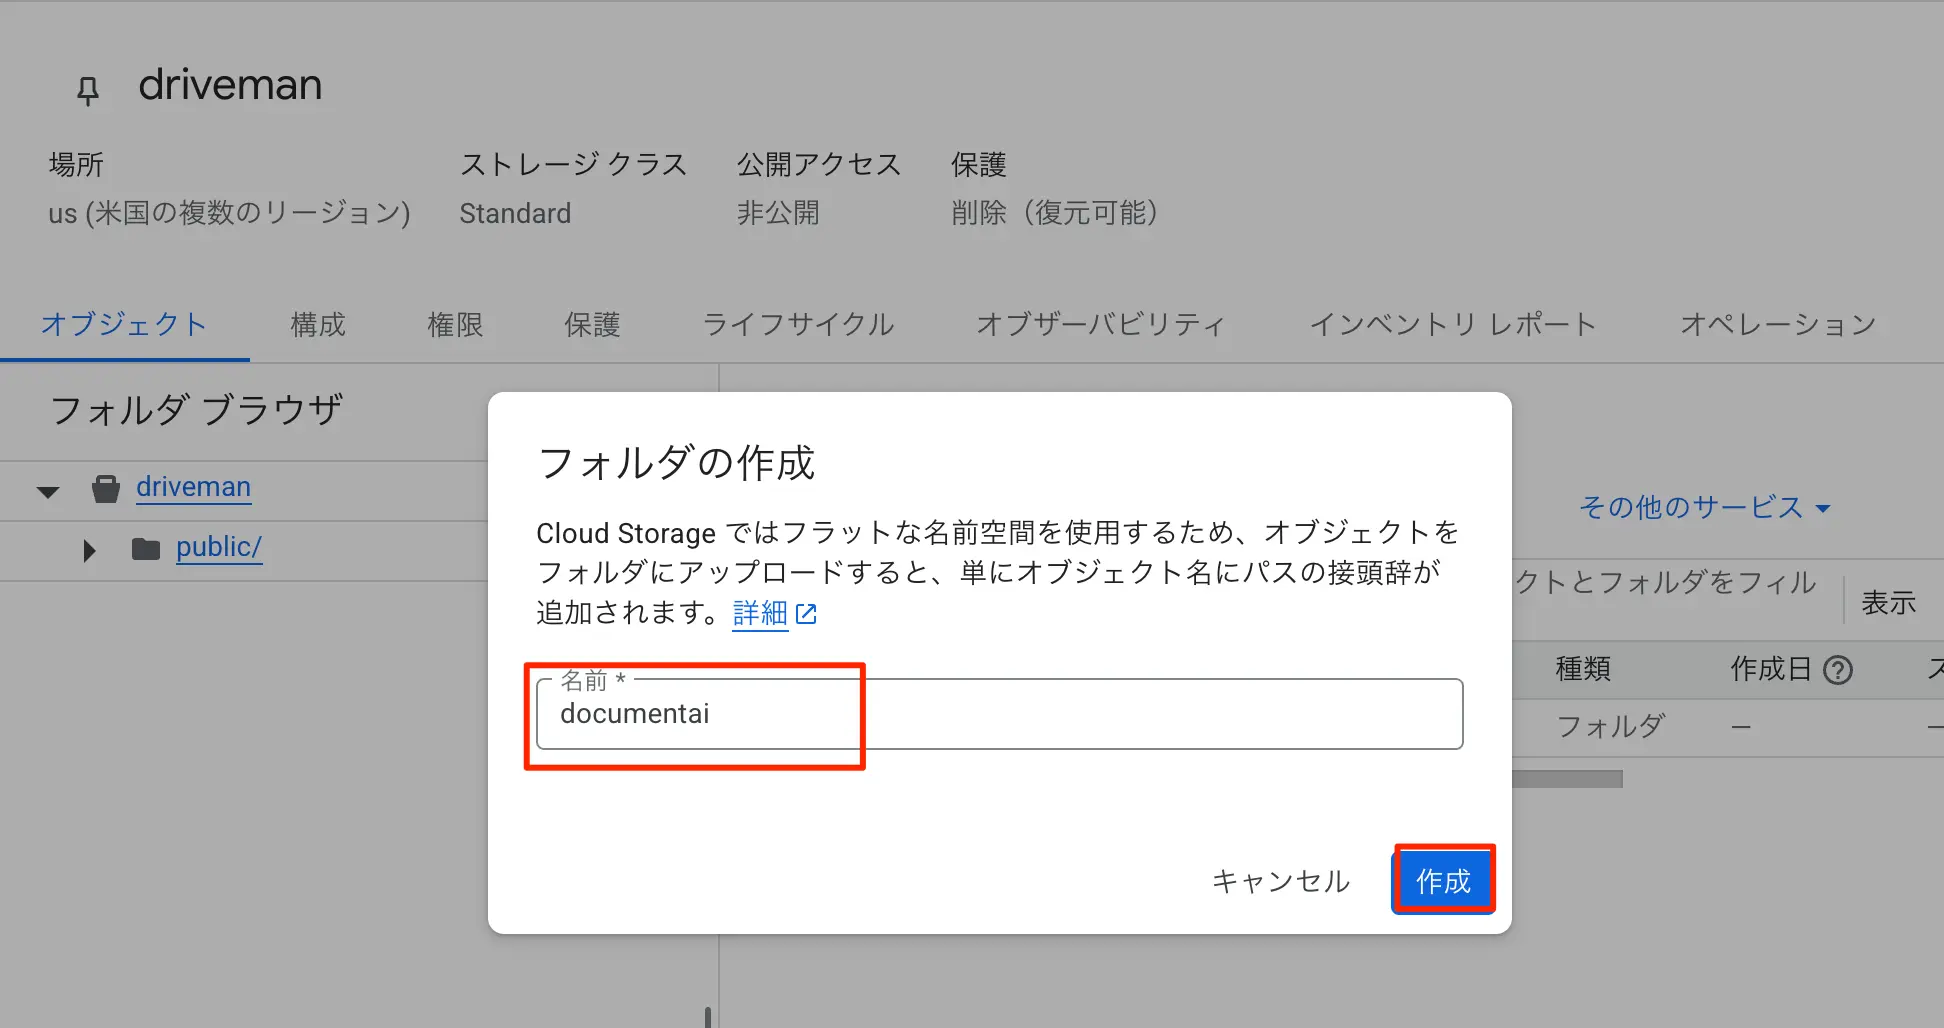
Task: Open the 権限 tab
Action: [455, 325]
